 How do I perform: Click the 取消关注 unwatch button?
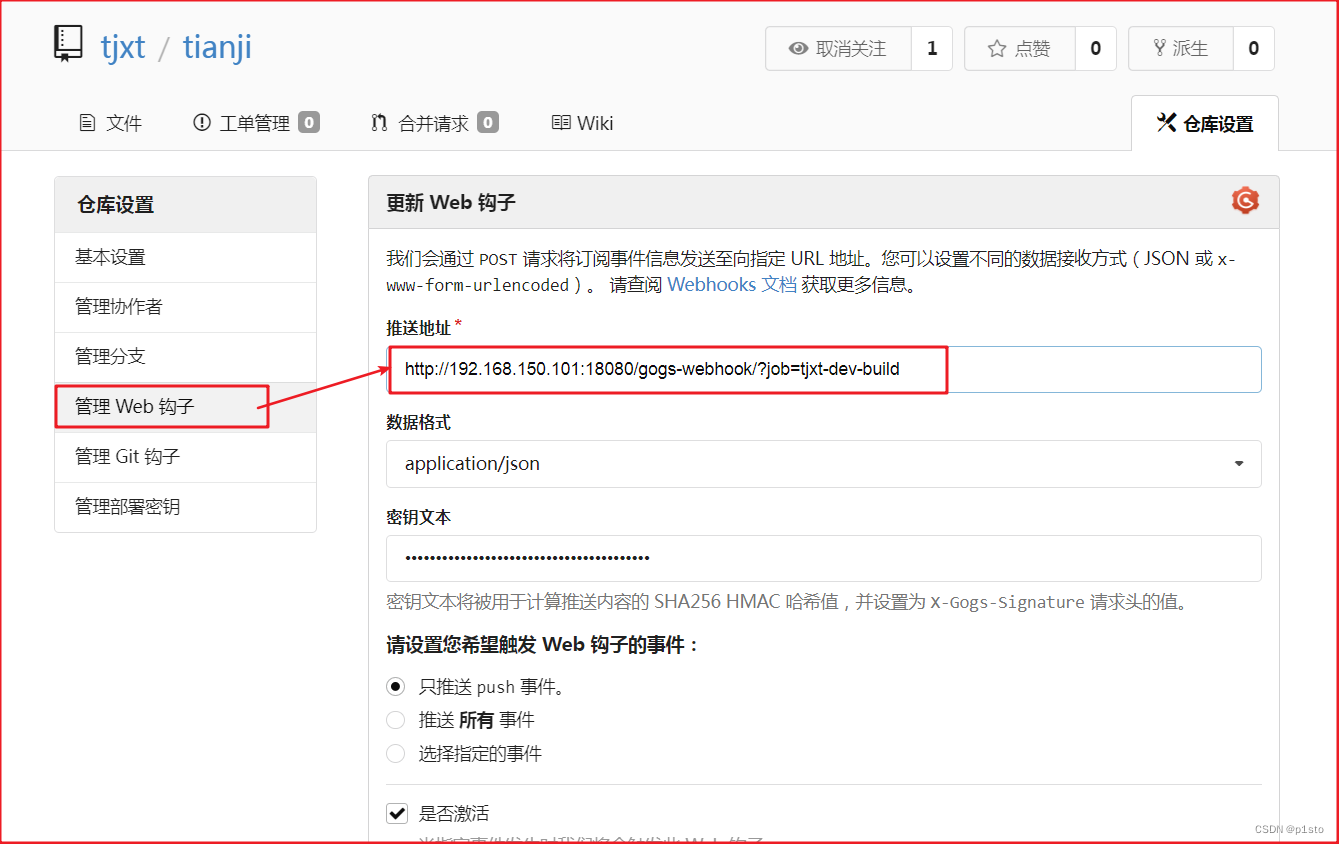pos(838,48)
